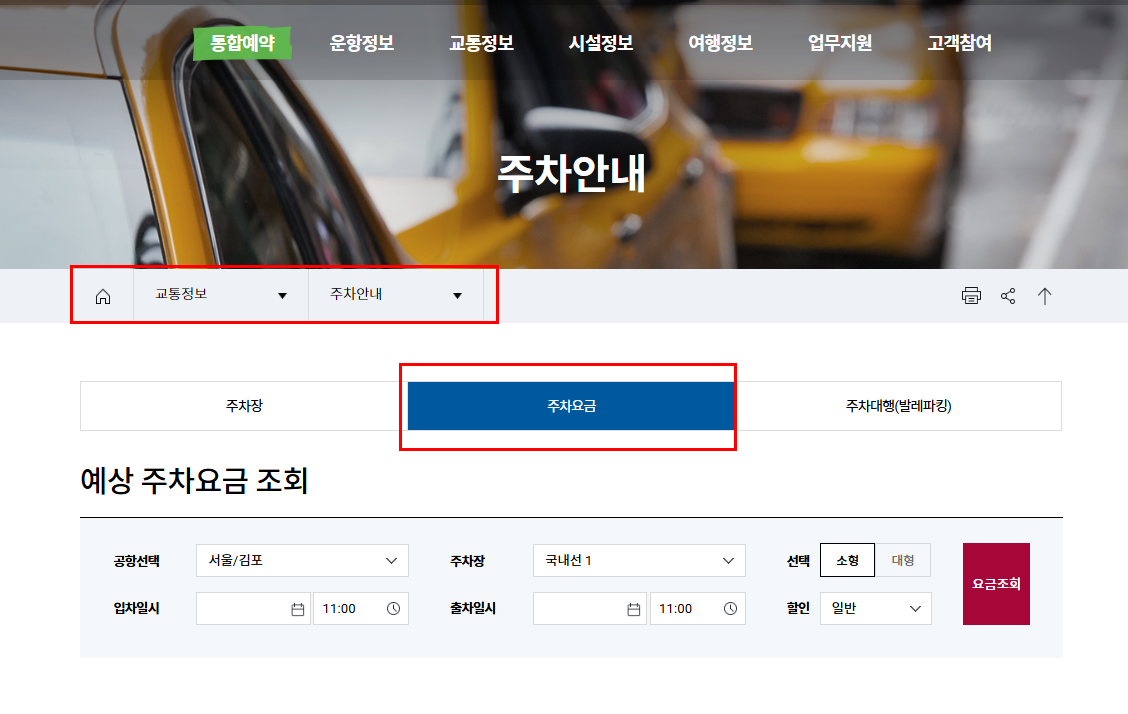1128x714 pixels.
Task: Open the print page icon
Action: [970, 295]
